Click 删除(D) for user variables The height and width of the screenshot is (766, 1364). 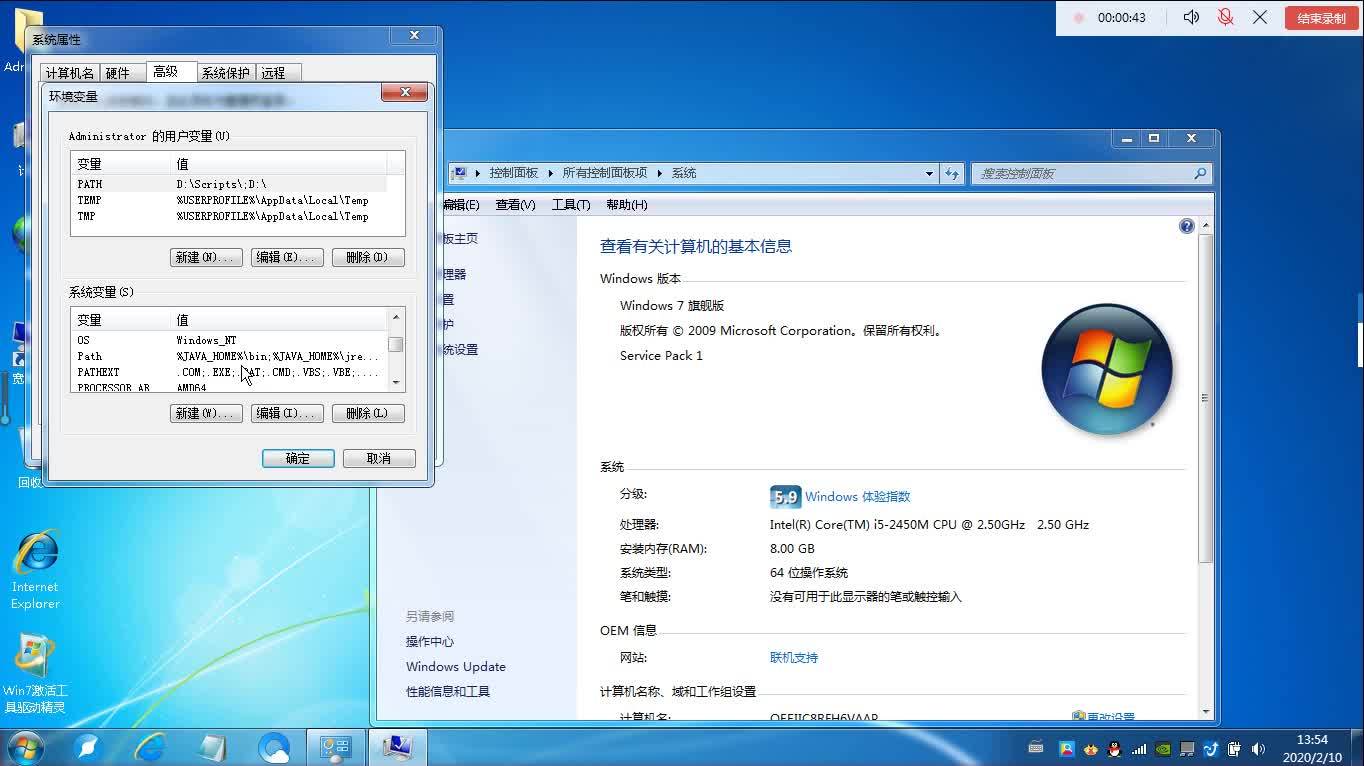[x=368, y=257]
